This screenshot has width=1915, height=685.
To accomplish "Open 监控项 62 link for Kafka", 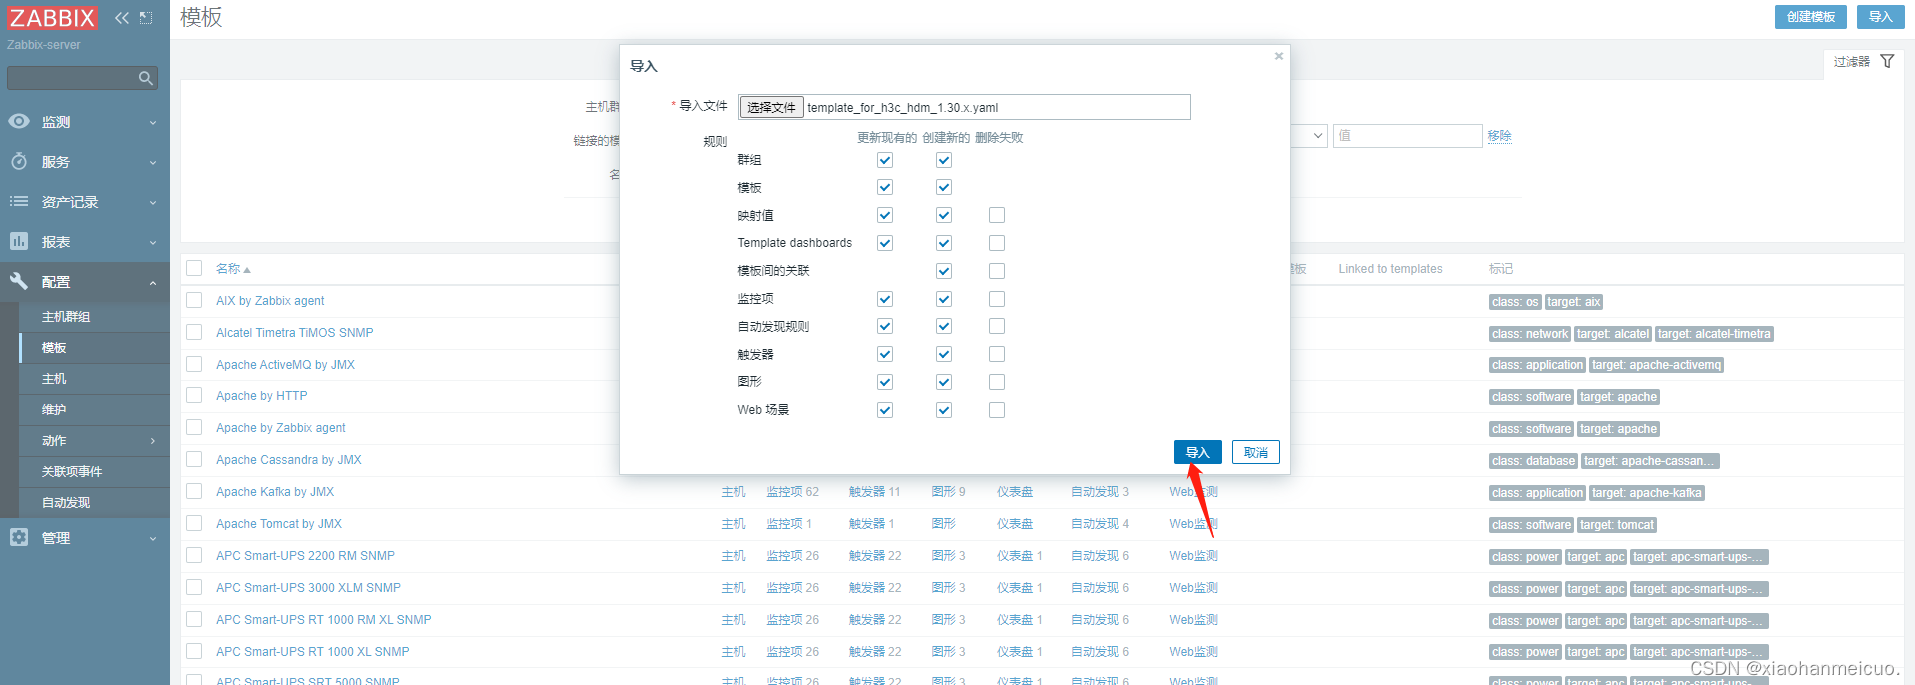I will 792,492.
